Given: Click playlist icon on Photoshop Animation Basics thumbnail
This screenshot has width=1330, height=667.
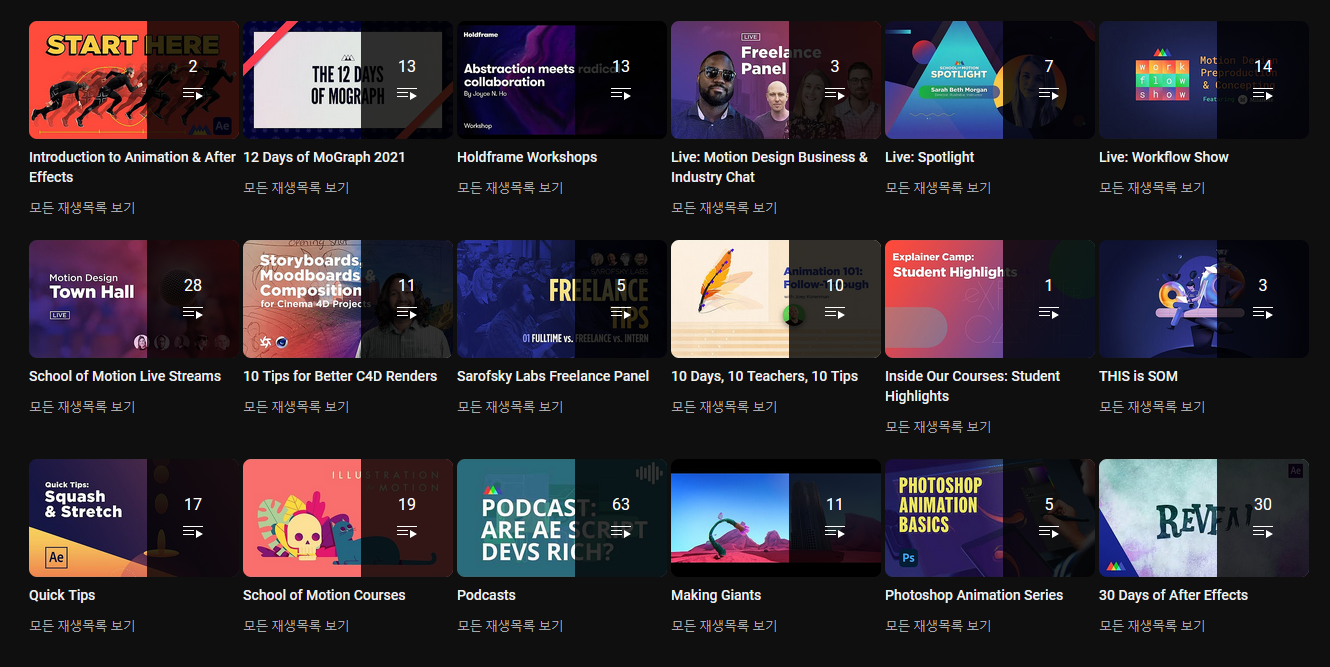Looking at the screenshot, I should [x=1049, y=532].
